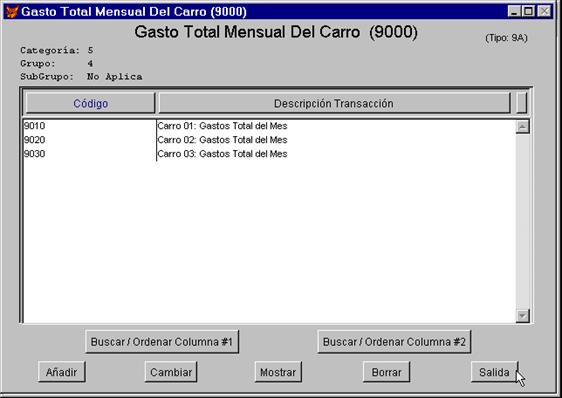Click the list scrollbar up arrow
The width and height of the screenshot is (562, 398).
(x=523, y=127)
